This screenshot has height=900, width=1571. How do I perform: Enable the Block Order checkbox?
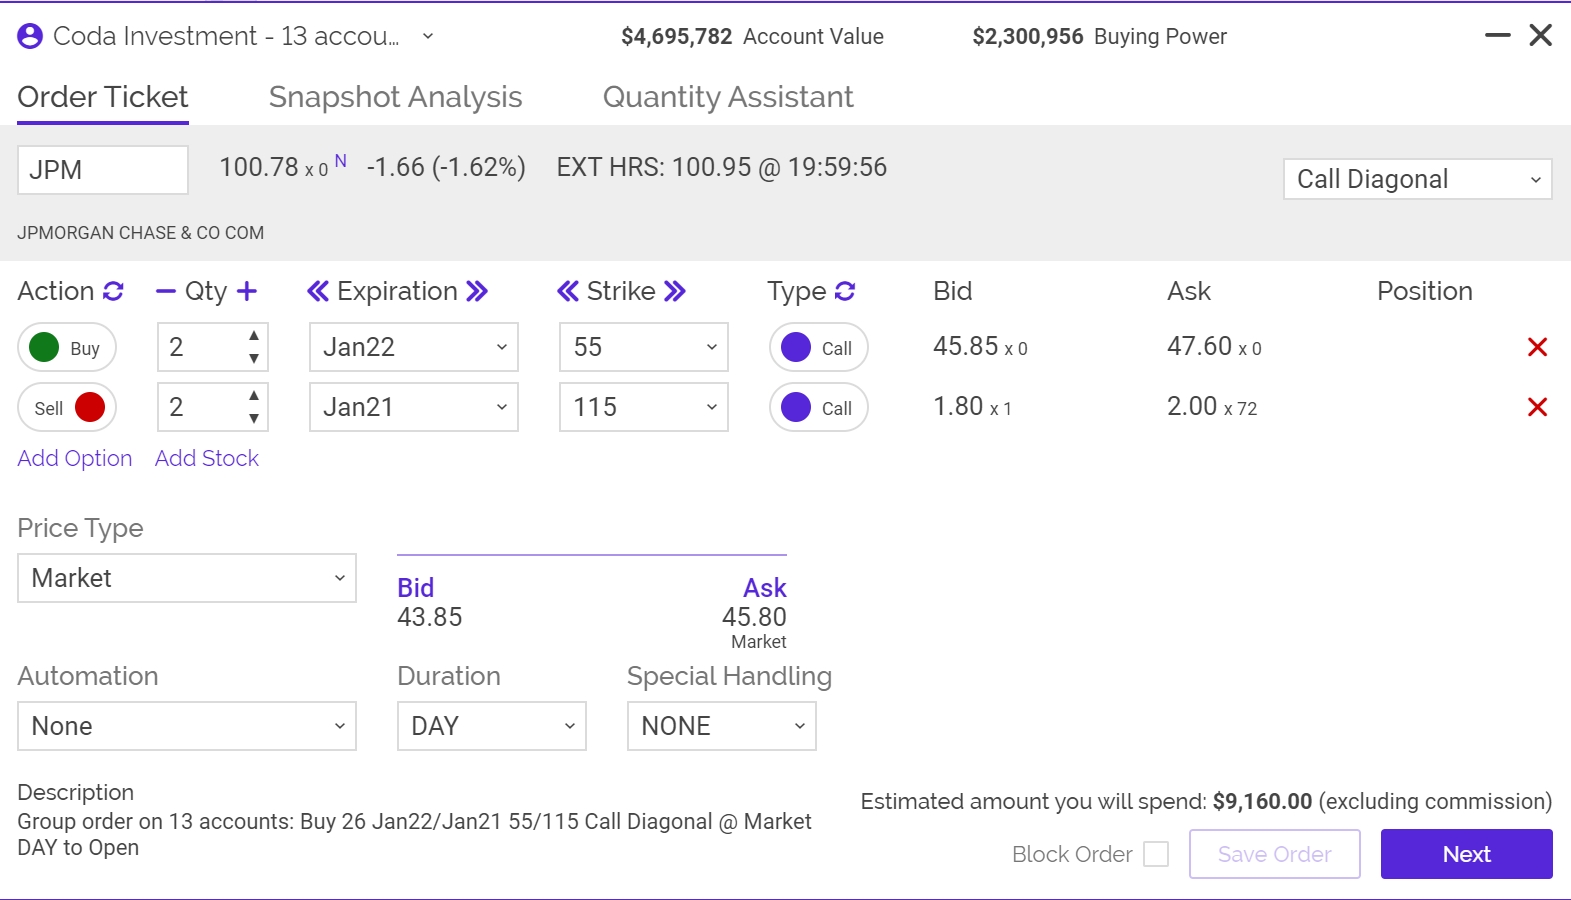click(x=1156, y=854)
